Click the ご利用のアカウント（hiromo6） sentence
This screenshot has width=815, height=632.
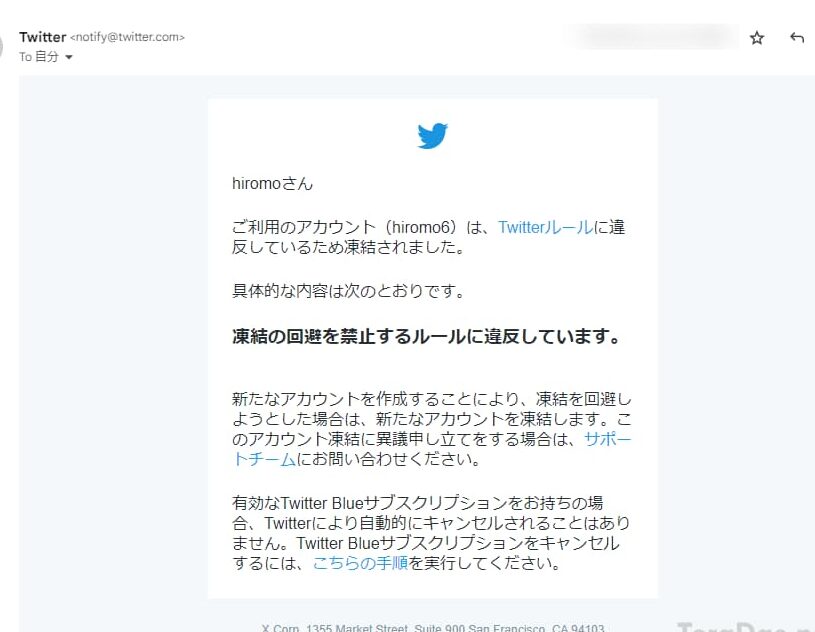pyautogui.click(x=360, y=228)
